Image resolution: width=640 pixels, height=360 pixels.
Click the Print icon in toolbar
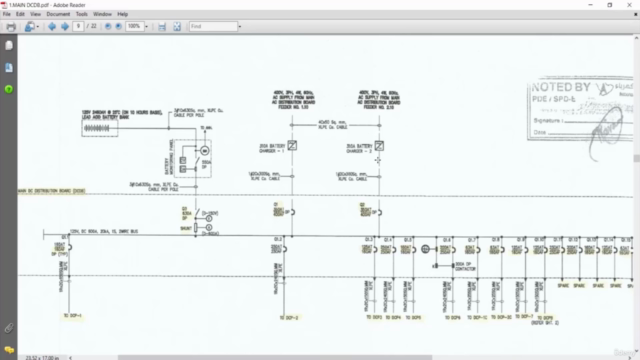[x=11, y=27]
